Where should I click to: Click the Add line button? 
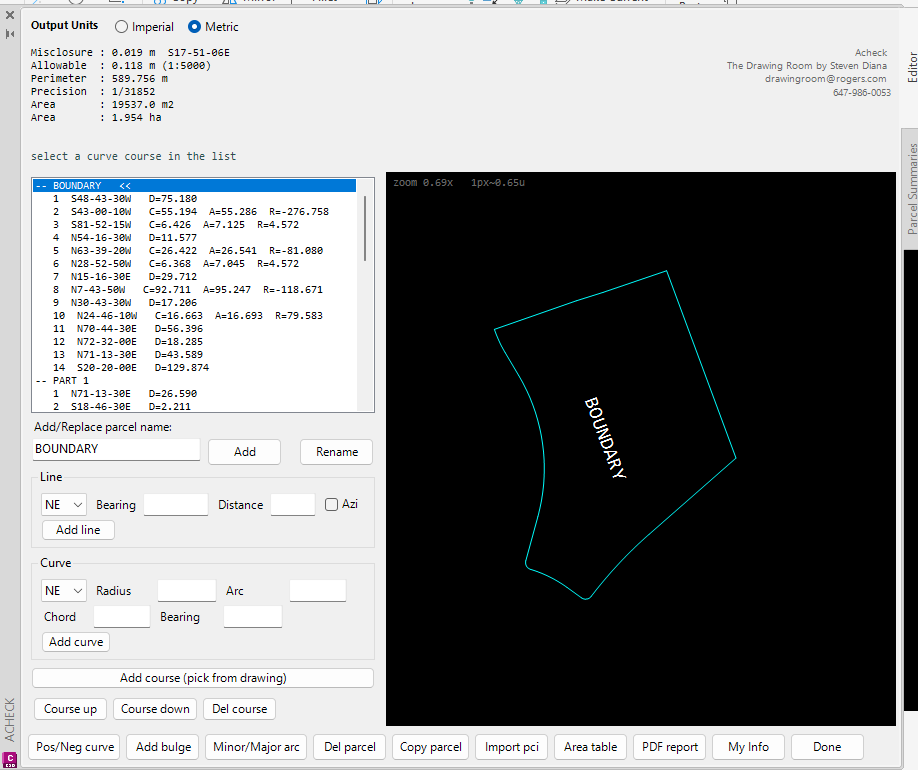78,530
